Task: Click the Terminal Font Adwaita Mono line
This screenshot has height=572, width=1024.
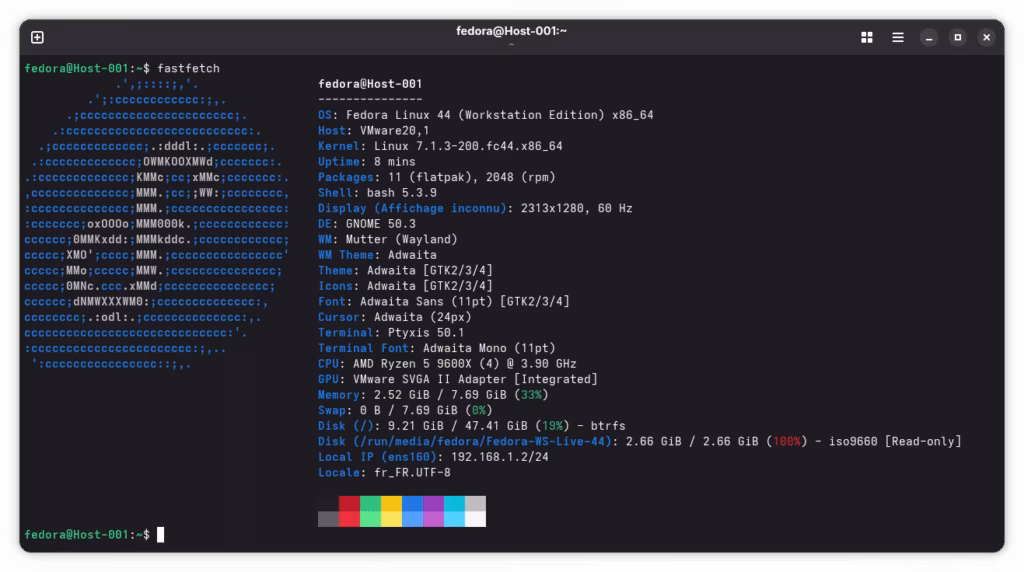Action: 436,348
